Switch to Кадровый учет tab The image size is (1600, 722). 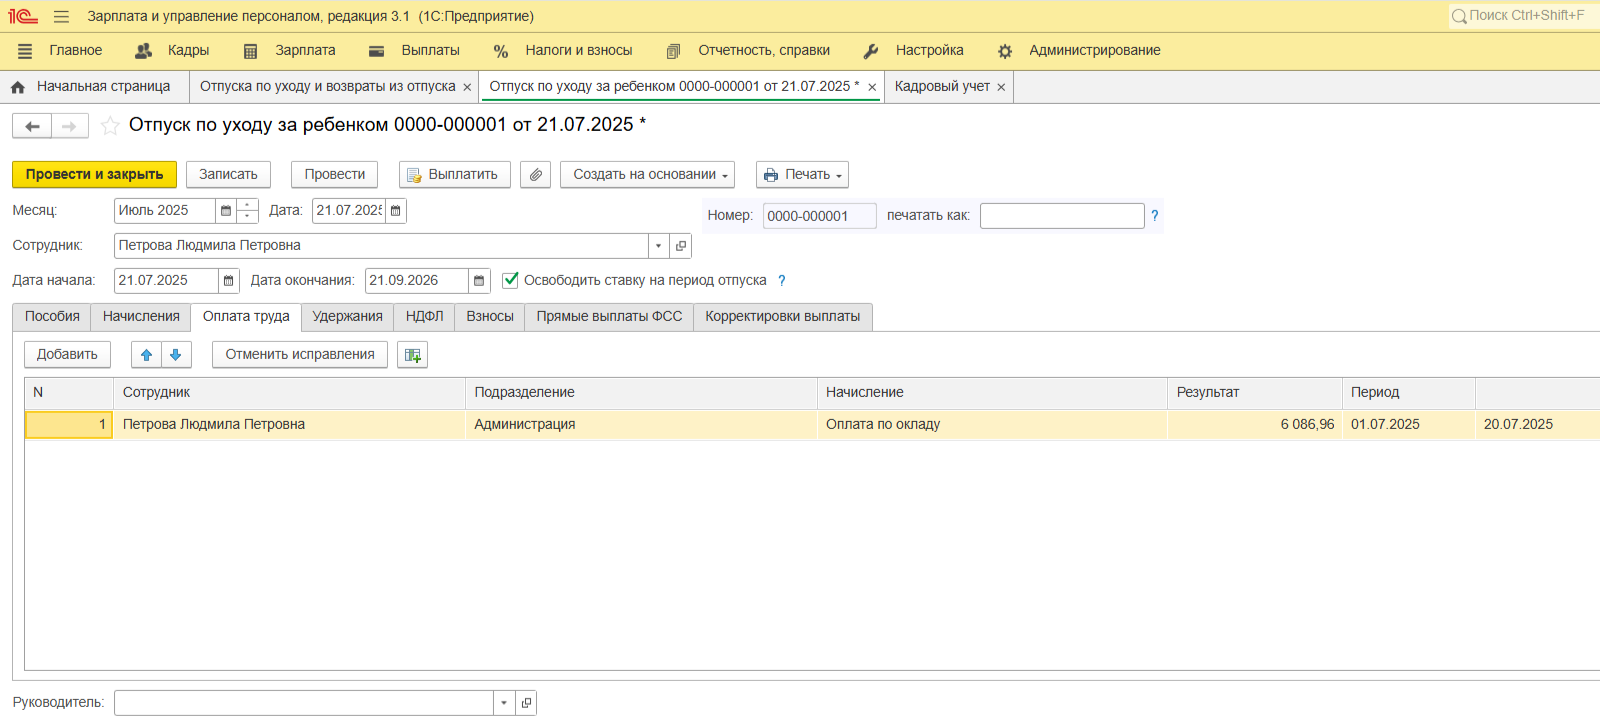click(942, 87)
